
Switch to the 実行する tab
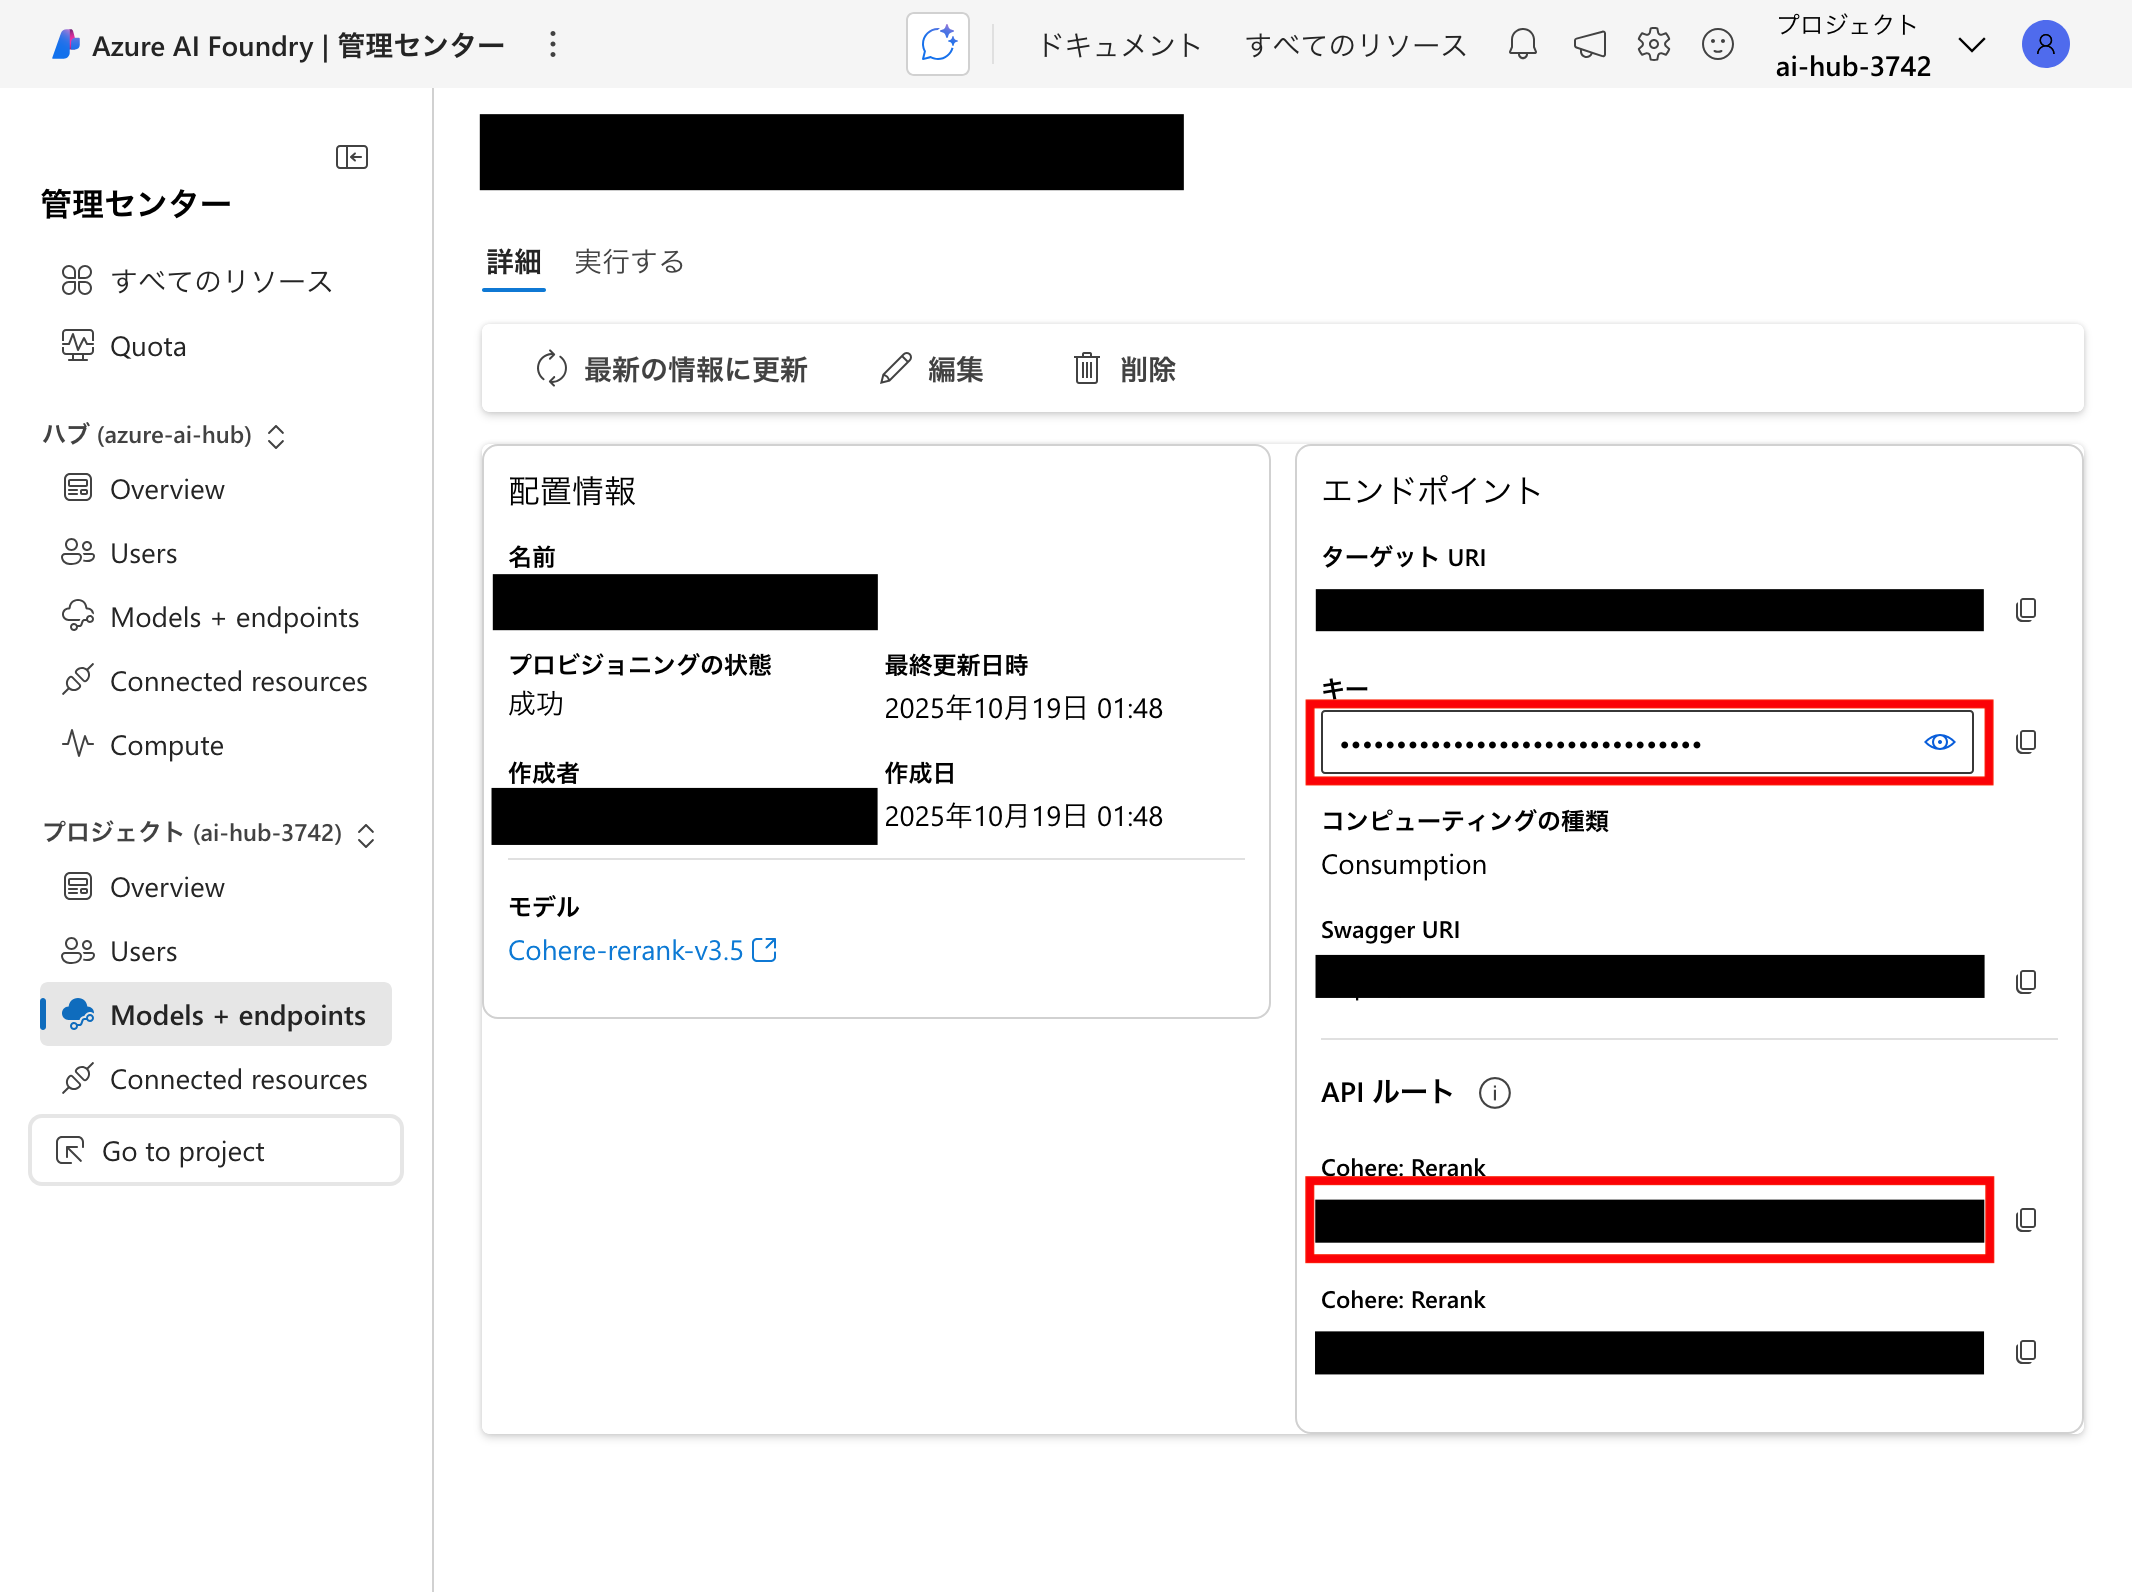tap(629, 262)
